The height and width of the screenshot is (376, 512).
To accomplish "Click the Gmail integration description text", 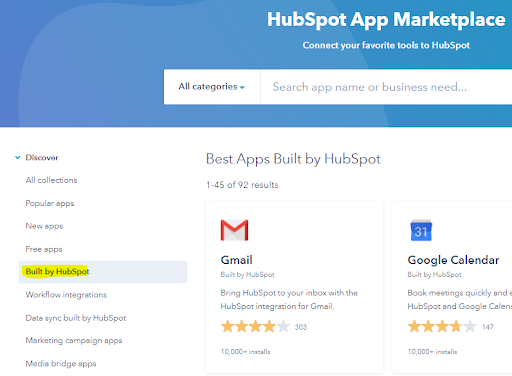I will 289,299.
